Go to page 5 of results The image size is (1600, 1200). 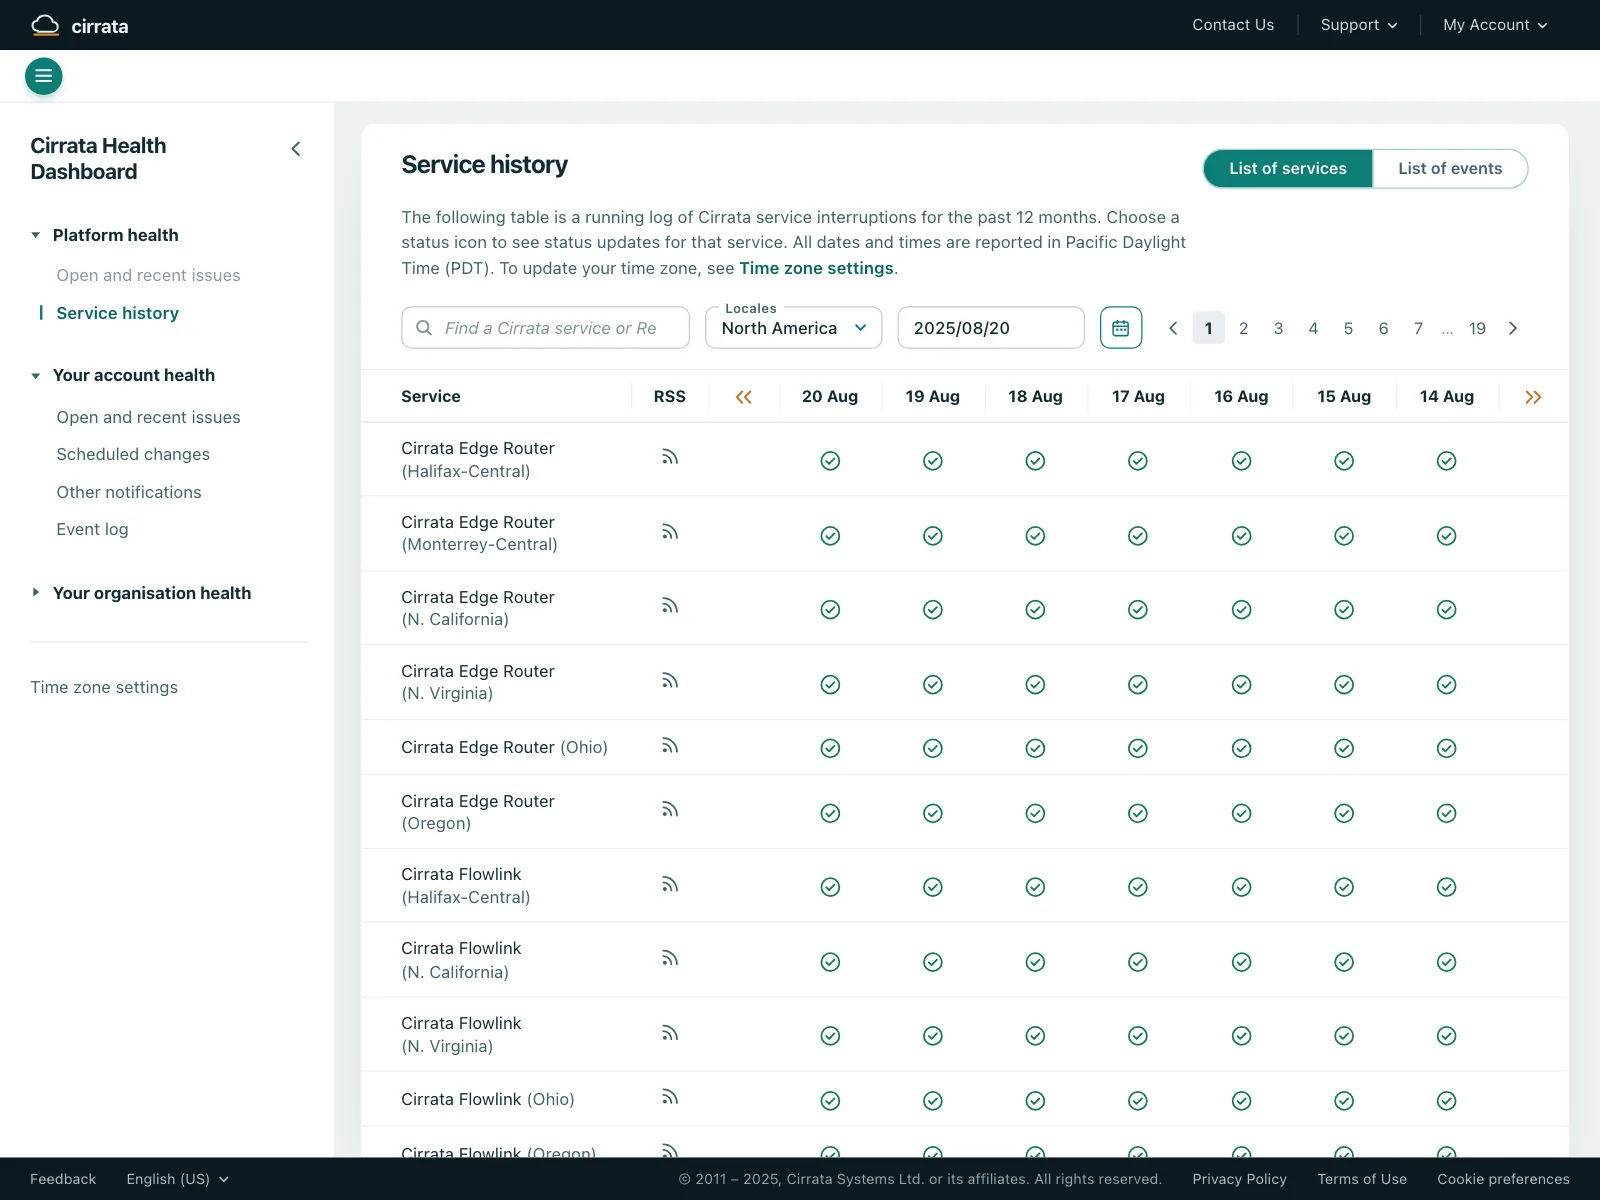point(1348,328)
